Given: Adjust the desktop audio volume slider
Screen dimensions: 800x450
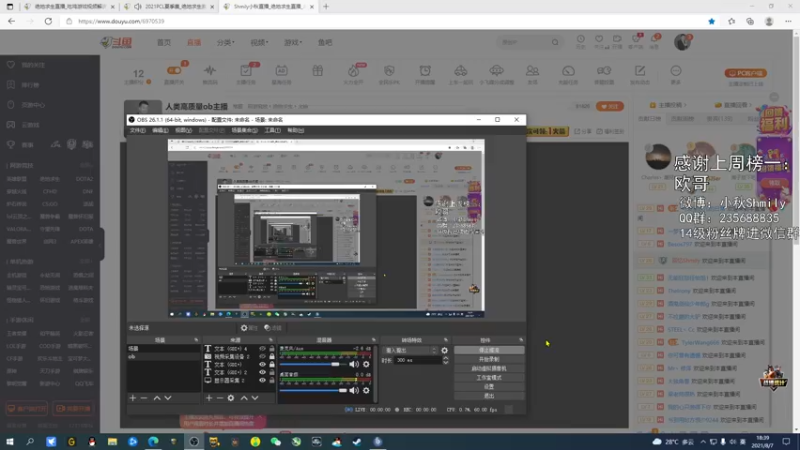Looking at the screenshot, I should 313,391.
